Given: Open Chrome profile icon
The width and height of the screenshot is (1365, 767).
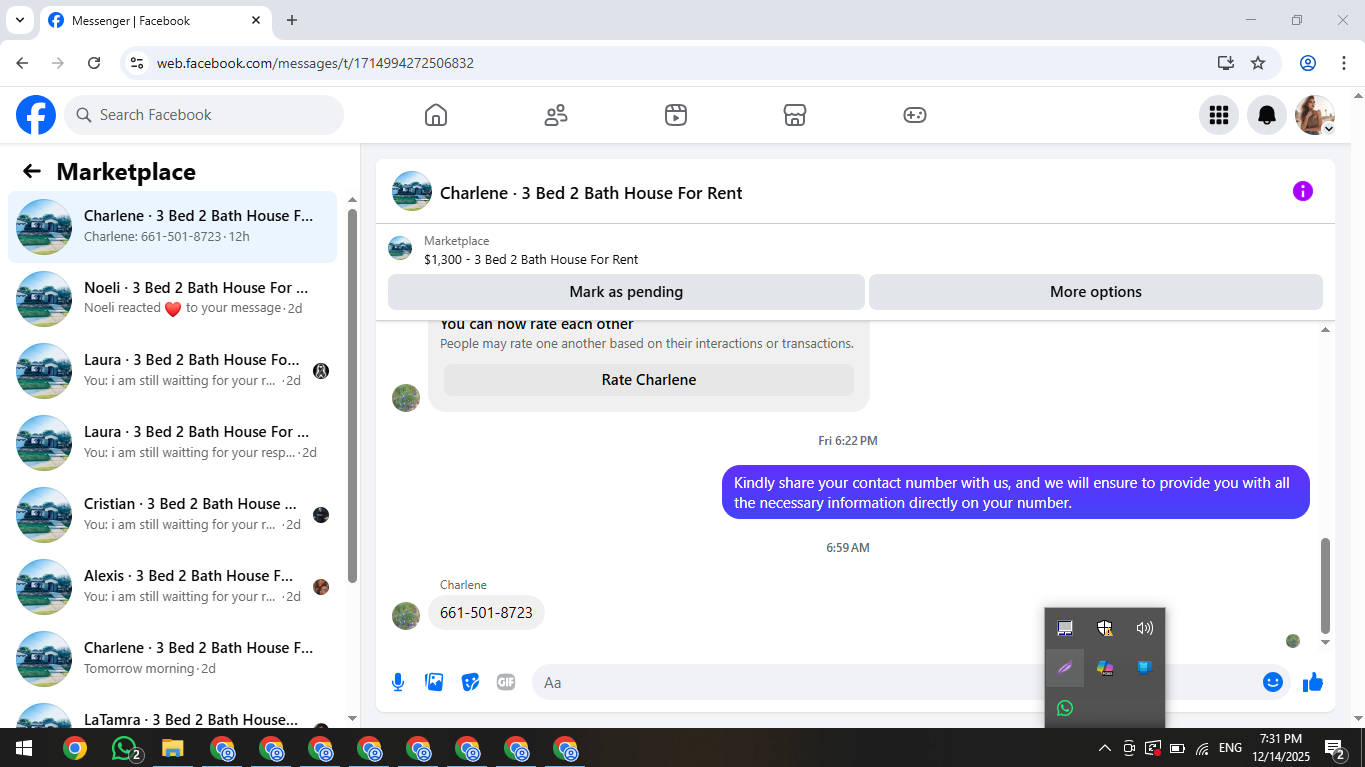Looking at the screenshot, I should pyautogui.click(x=1308, y=63).
